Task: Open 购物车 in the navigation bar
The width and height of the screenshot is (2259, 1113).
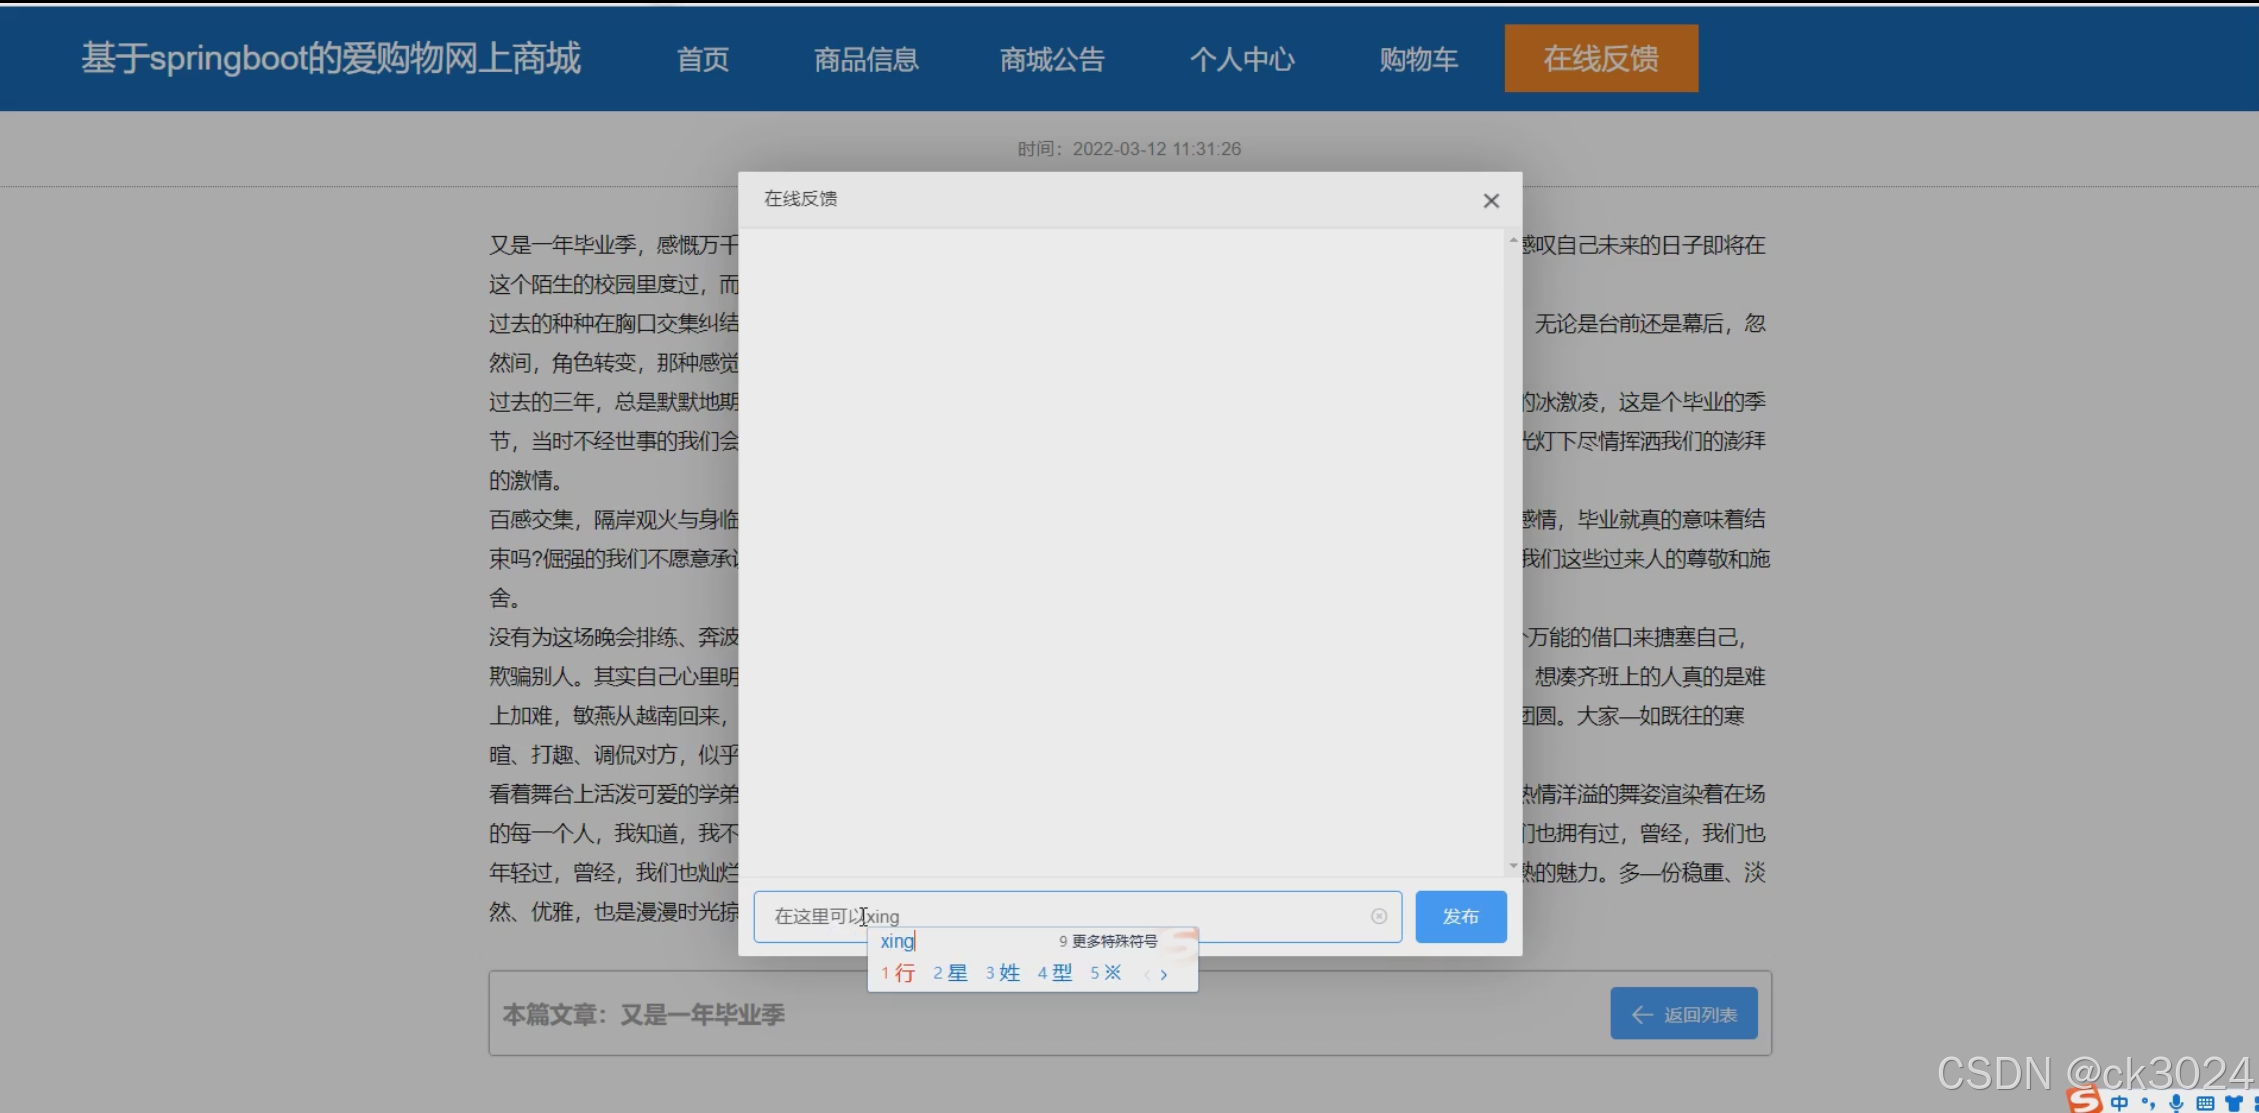Action: [1419, 59]
